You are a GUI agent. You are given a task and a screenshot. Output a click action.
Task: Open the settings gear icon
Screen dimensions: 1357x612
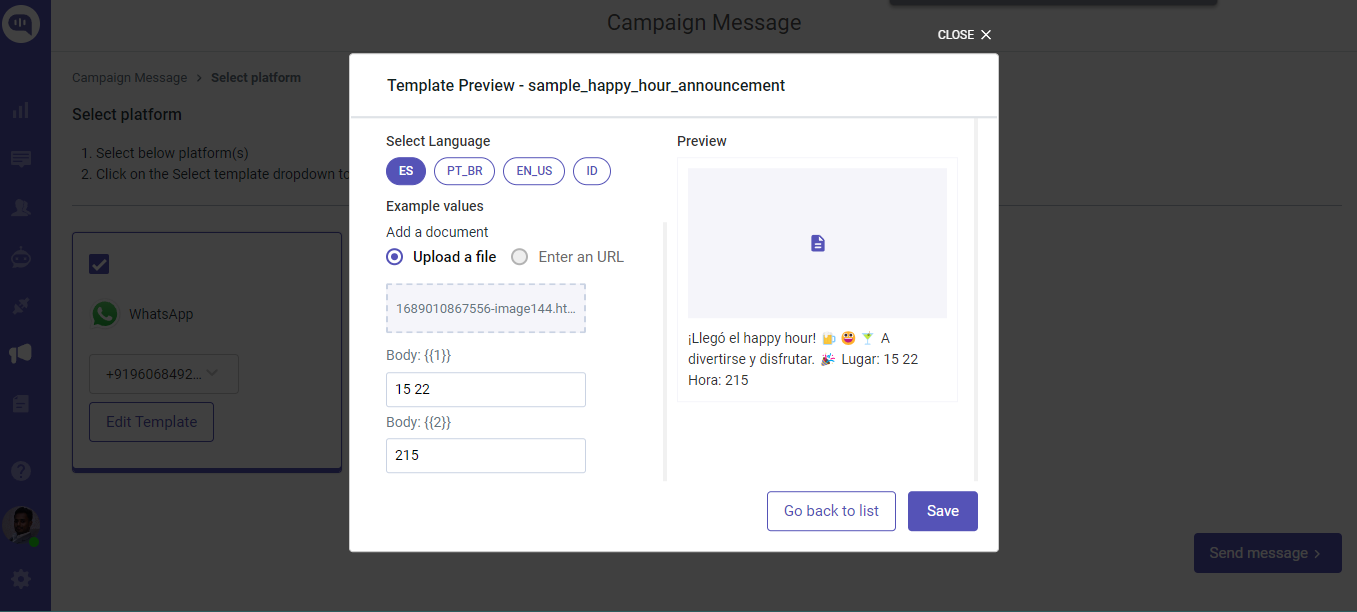point(21,579)
